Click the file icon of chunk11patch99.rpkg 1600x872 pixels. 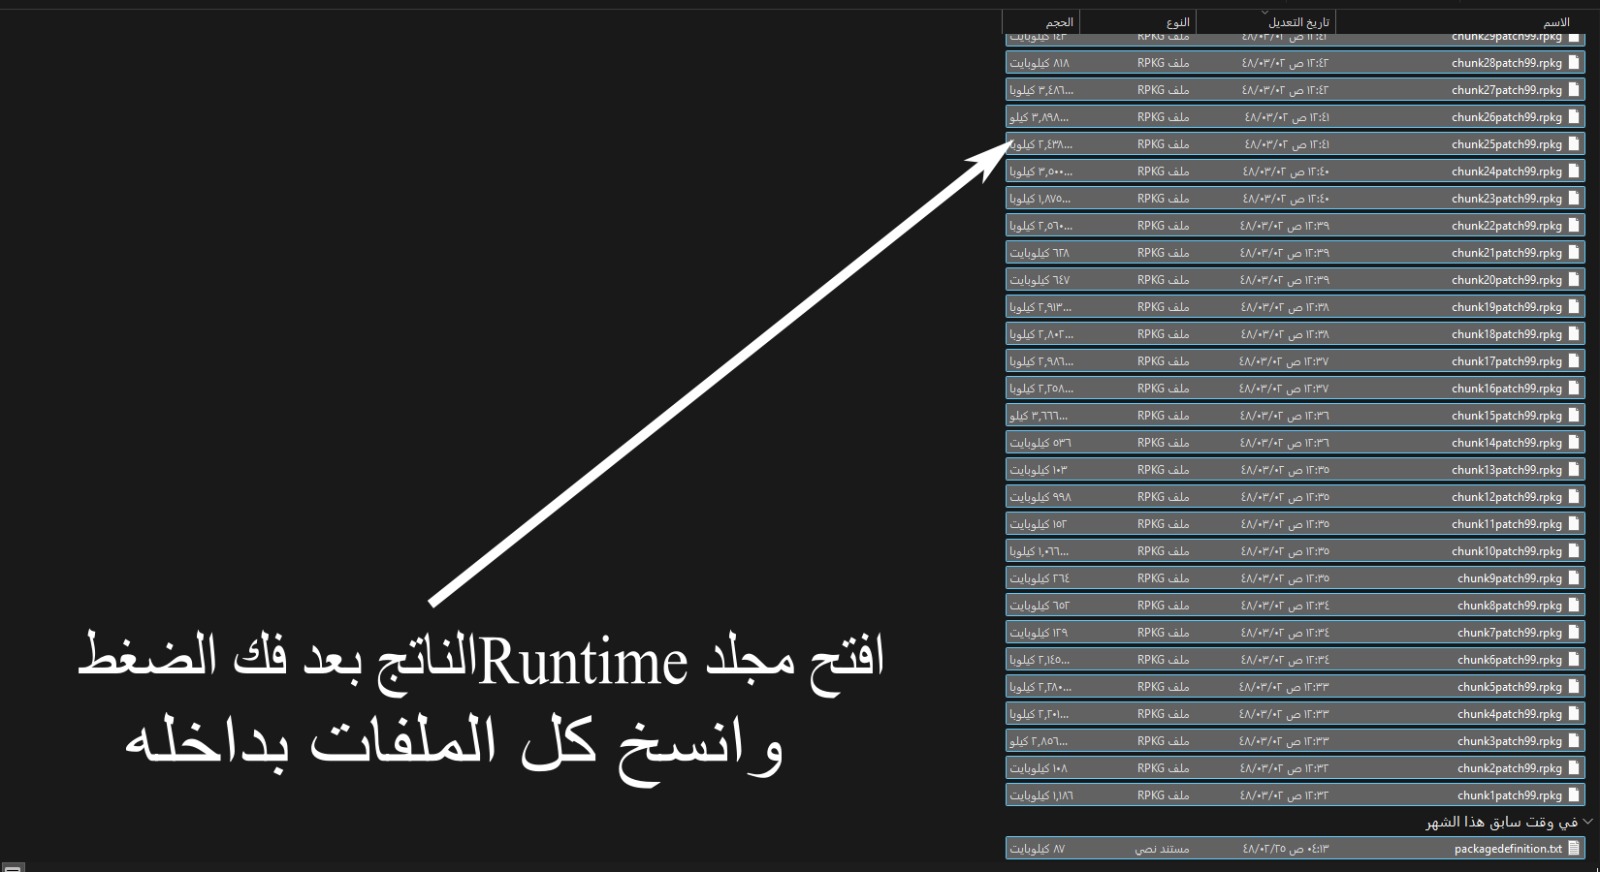point(1575,524)
